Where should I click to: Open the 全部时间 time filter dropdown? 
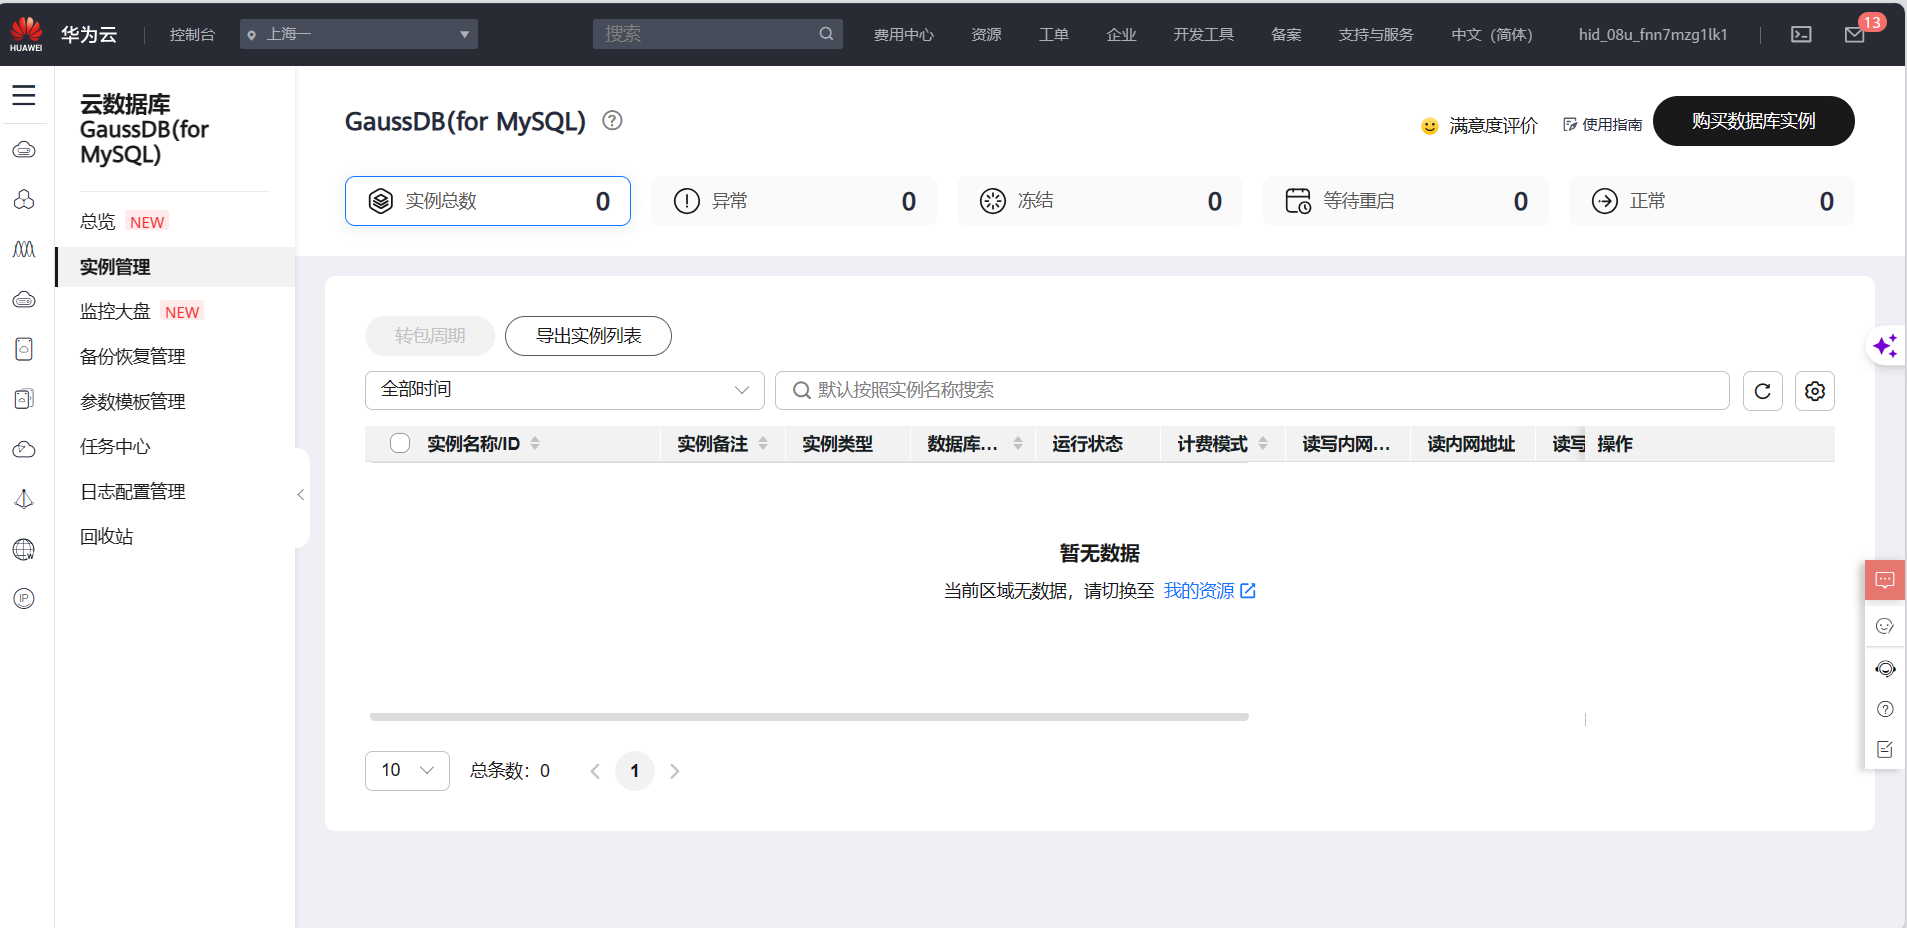(565, 390)
